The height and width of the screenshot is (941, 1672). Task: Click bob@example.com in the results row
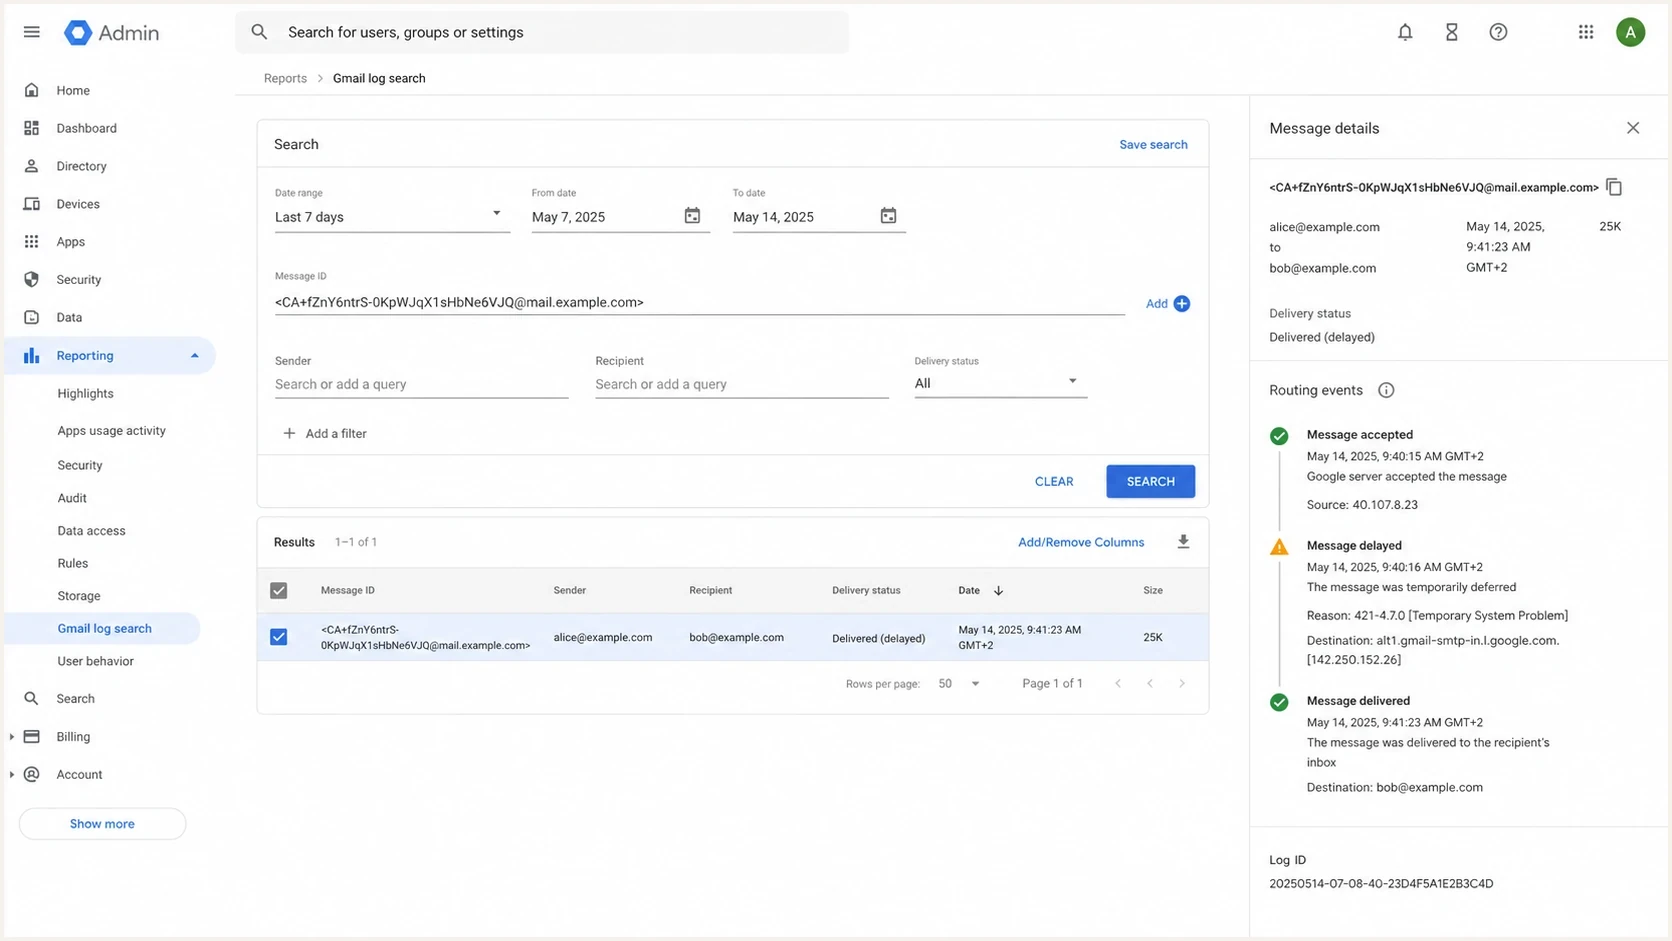click(x=736, y=637)
